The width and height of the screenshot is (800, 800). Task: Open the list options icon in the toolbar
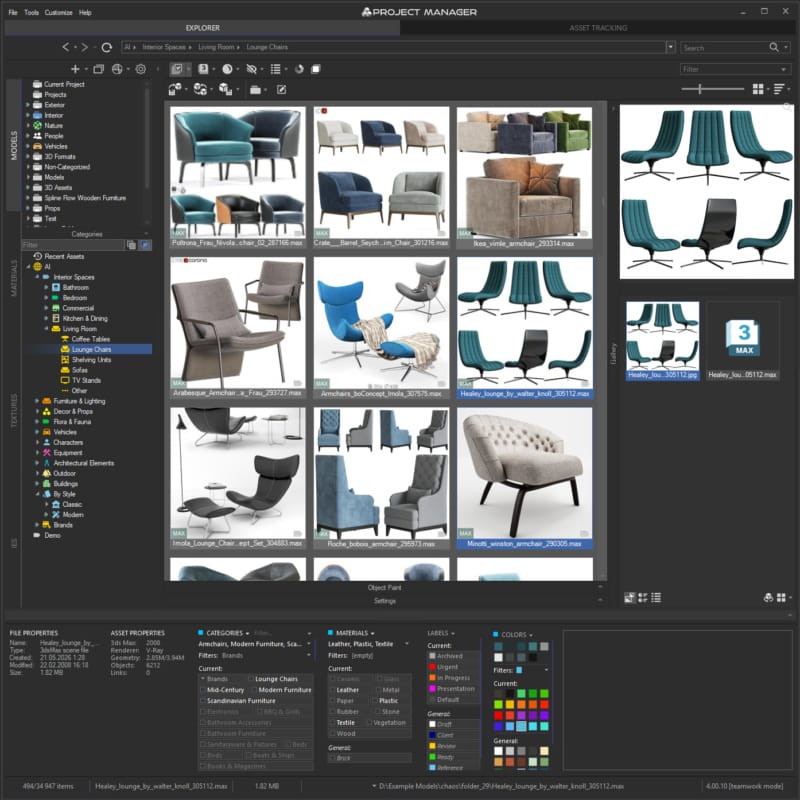pyautogui.click(x=276, y=69)
